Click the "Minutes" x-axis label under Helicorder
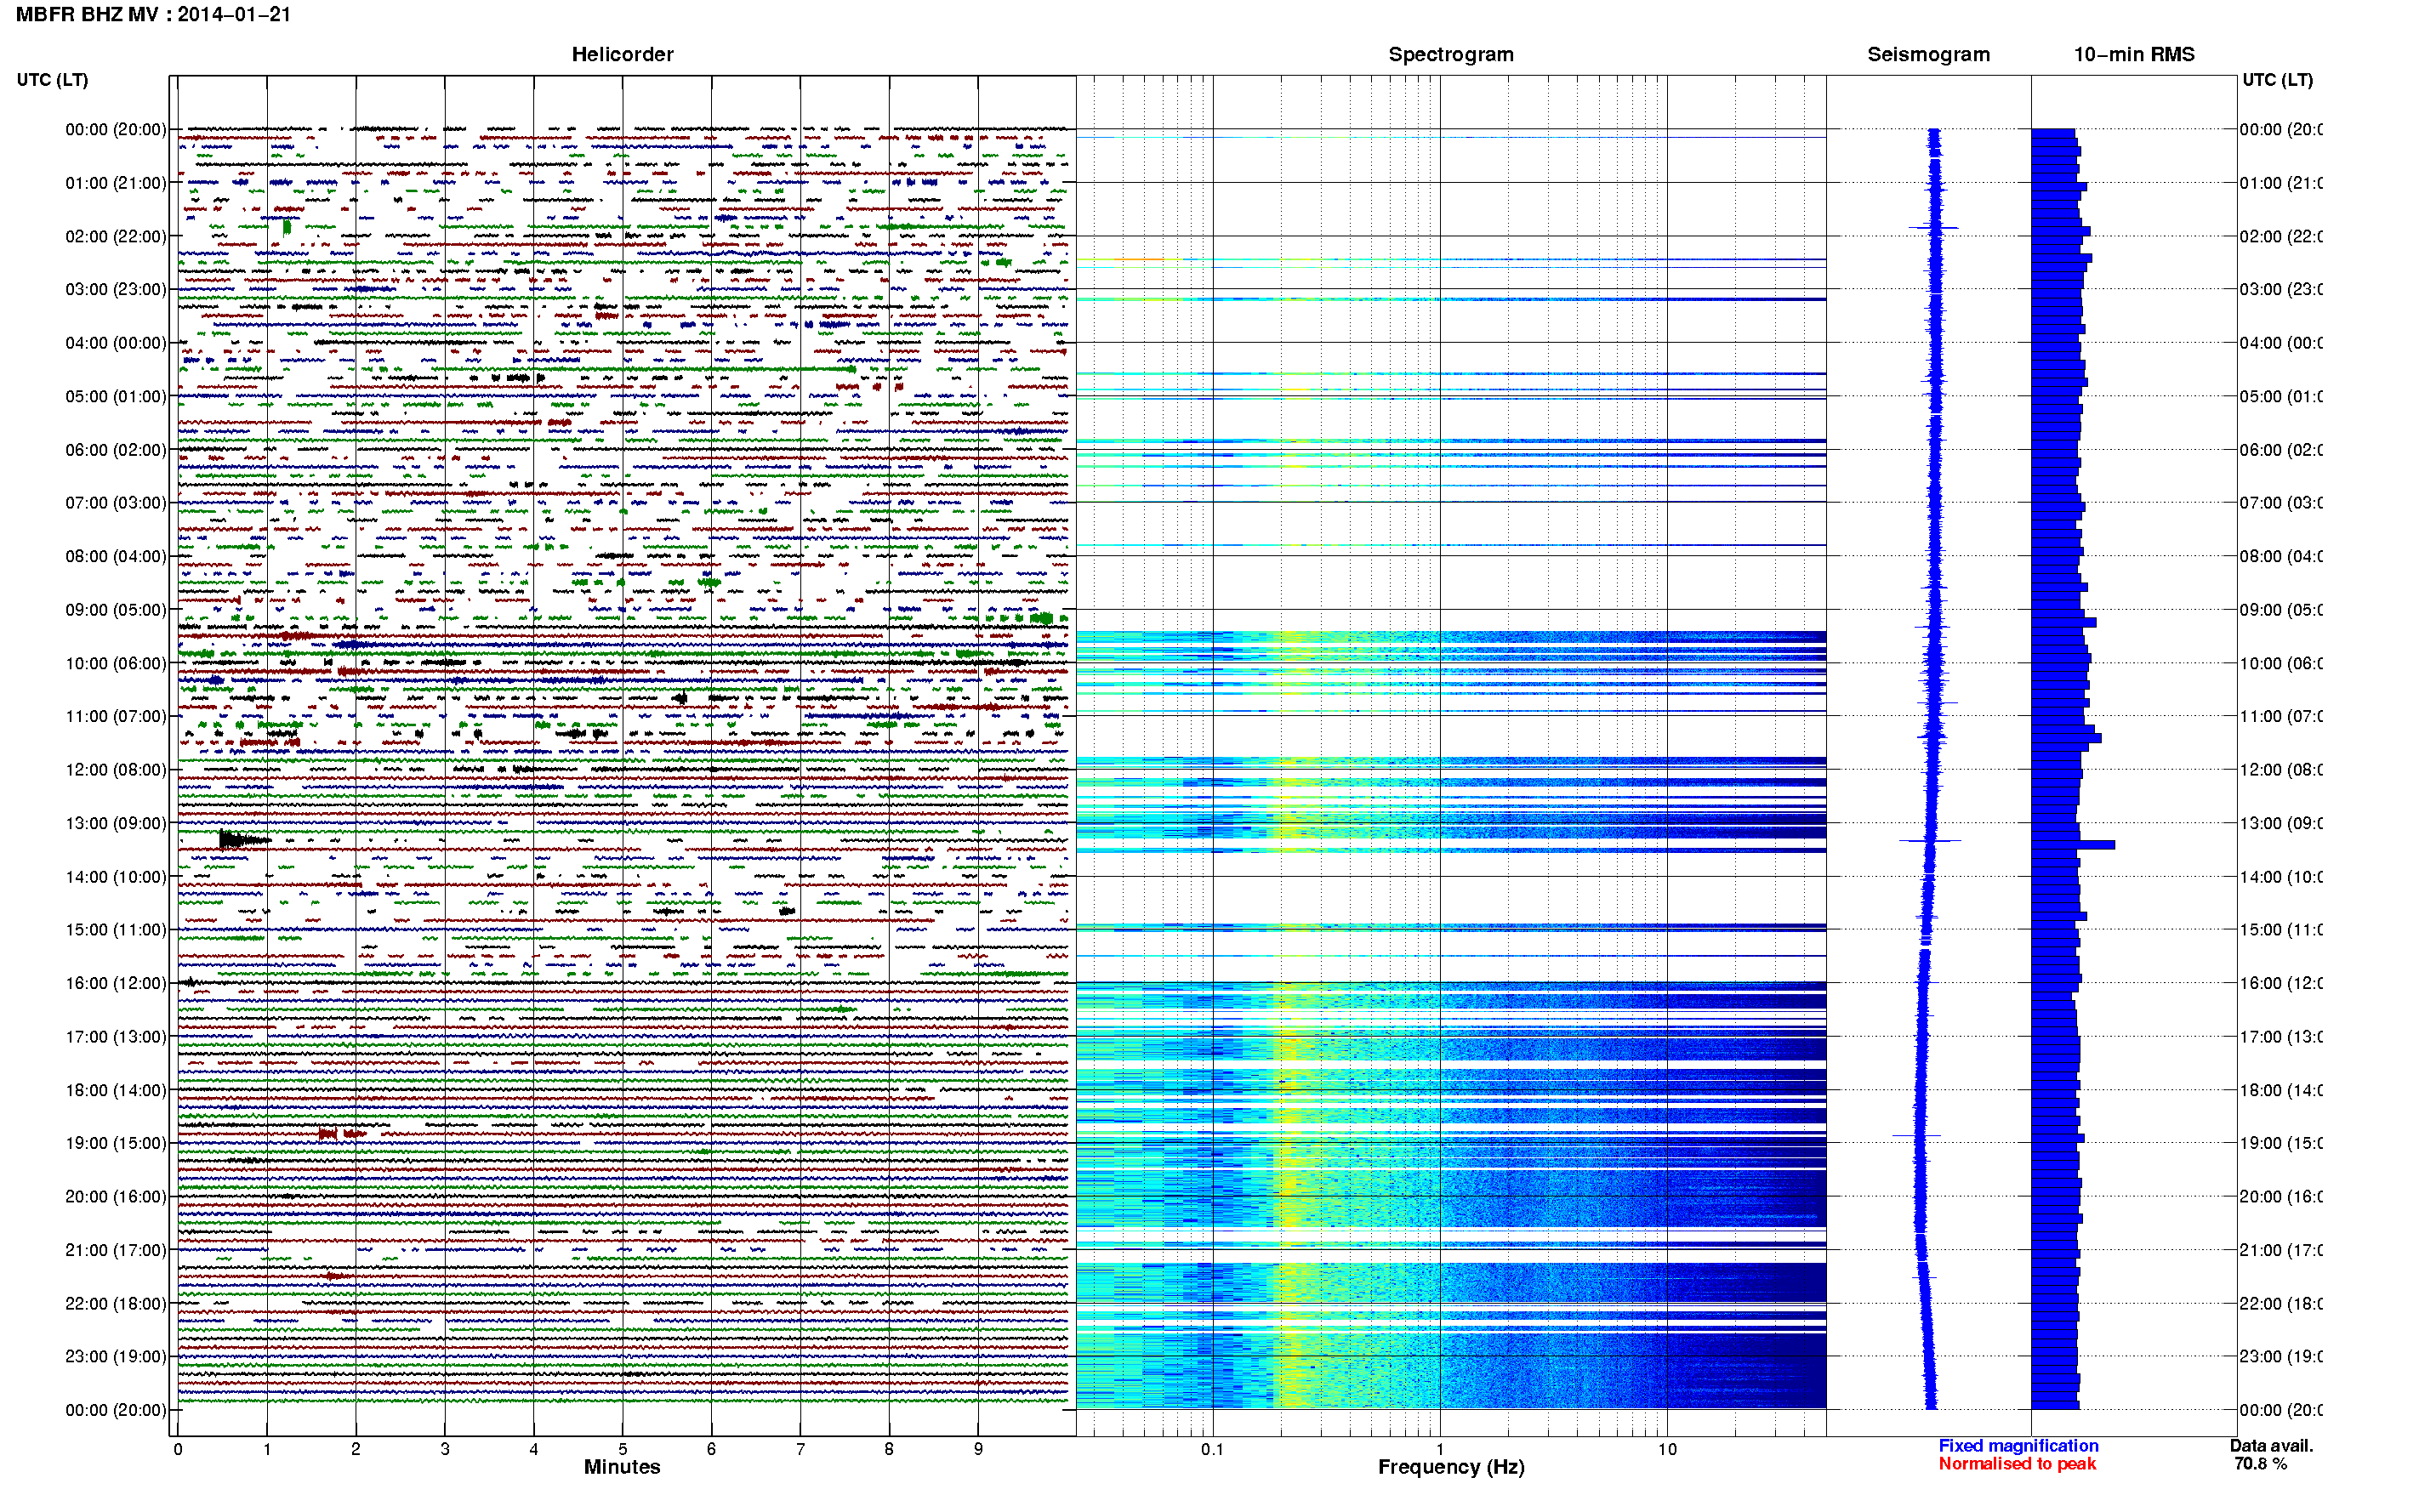 (622, 1467)
